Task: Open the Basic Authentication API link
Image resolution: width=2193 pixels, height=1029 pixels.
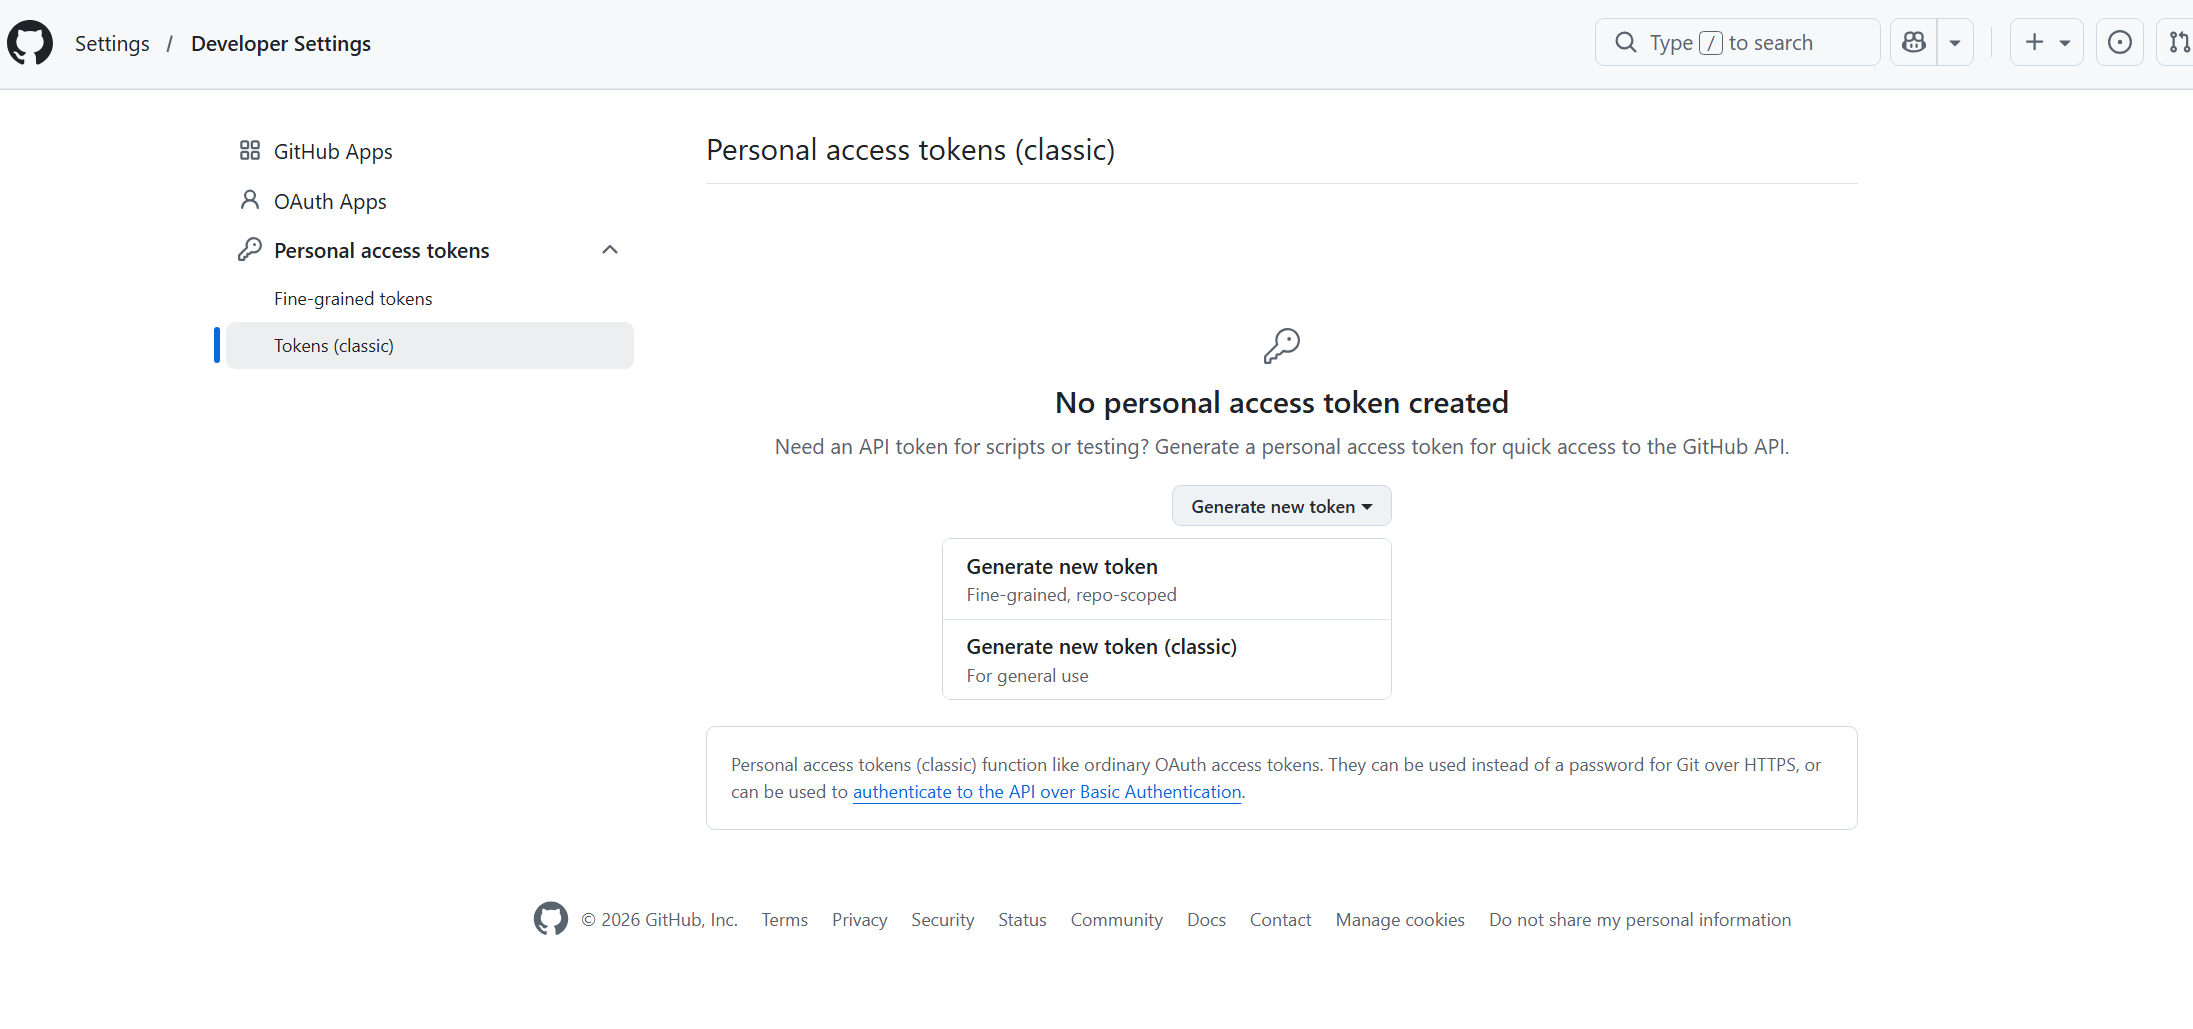Action: point(1047,792)
